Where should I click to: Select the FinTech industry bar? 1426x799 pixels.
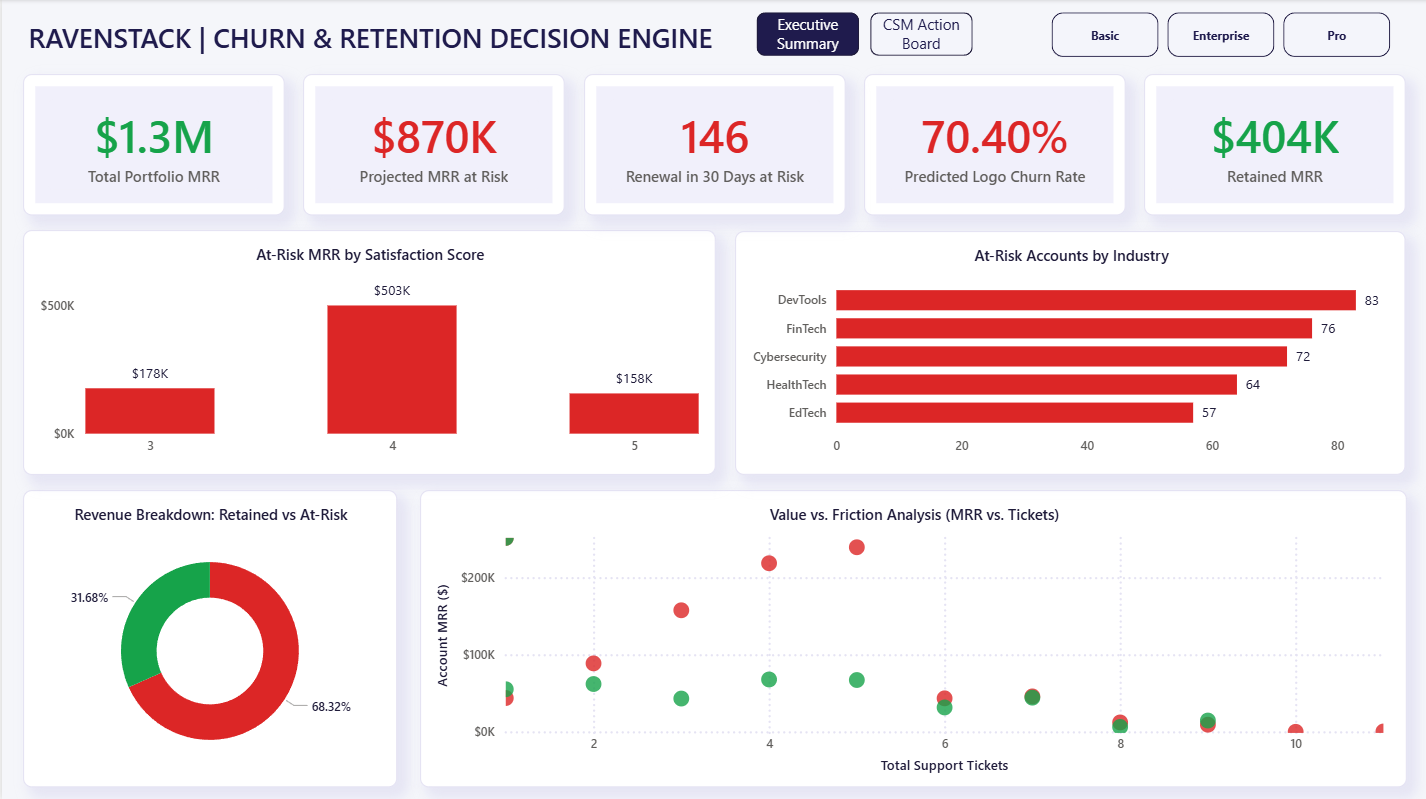(1074, 328)
